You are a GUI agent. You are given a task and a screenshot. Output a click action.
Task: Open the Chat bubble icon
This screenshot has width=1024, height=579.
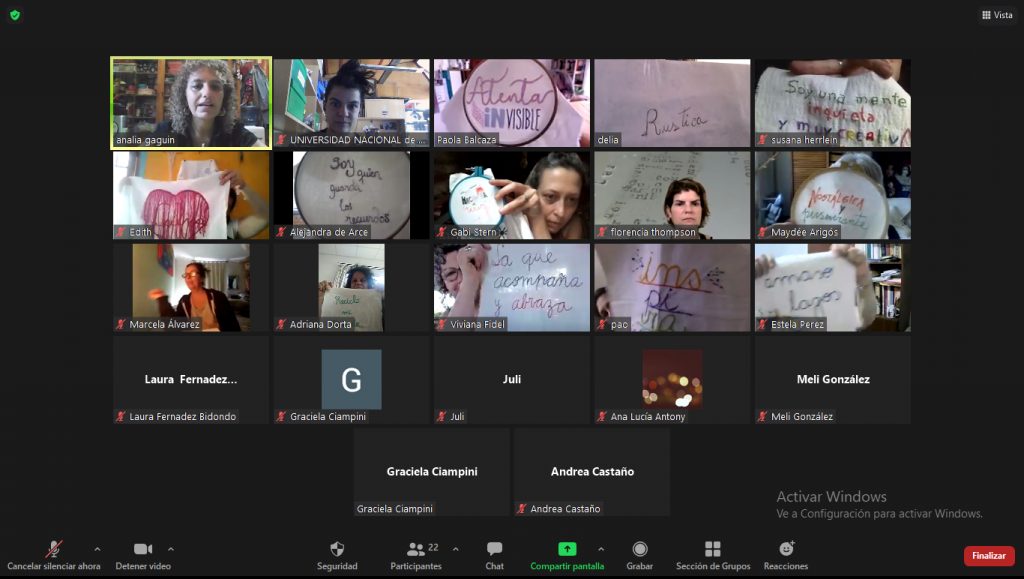(x=494, y=549)
